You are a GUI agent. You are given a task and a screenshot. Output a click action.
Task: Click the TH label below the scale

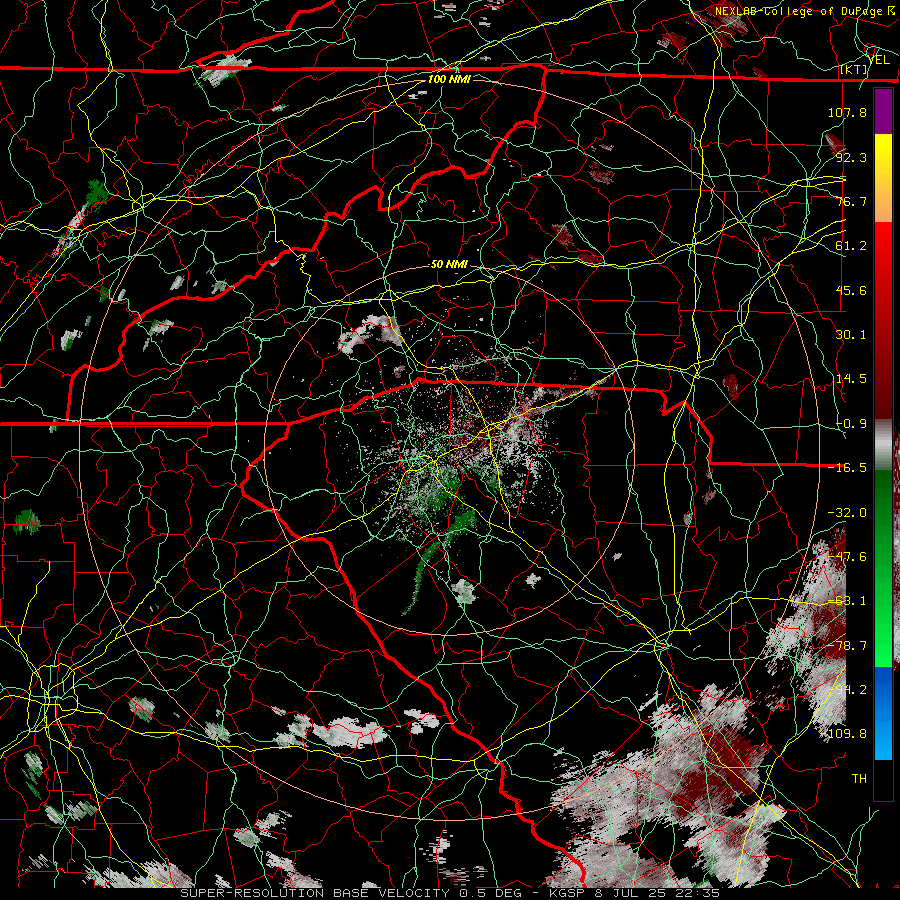click(x=859, y=779)
